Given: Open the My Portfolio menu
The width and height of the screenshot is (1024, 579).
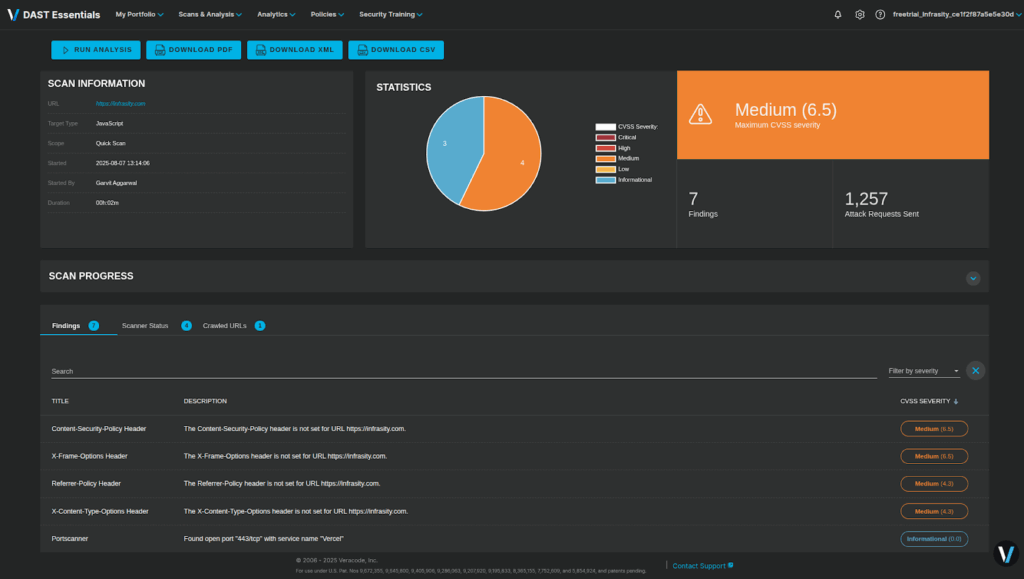Looking at the screenshot, I should 140,15.
